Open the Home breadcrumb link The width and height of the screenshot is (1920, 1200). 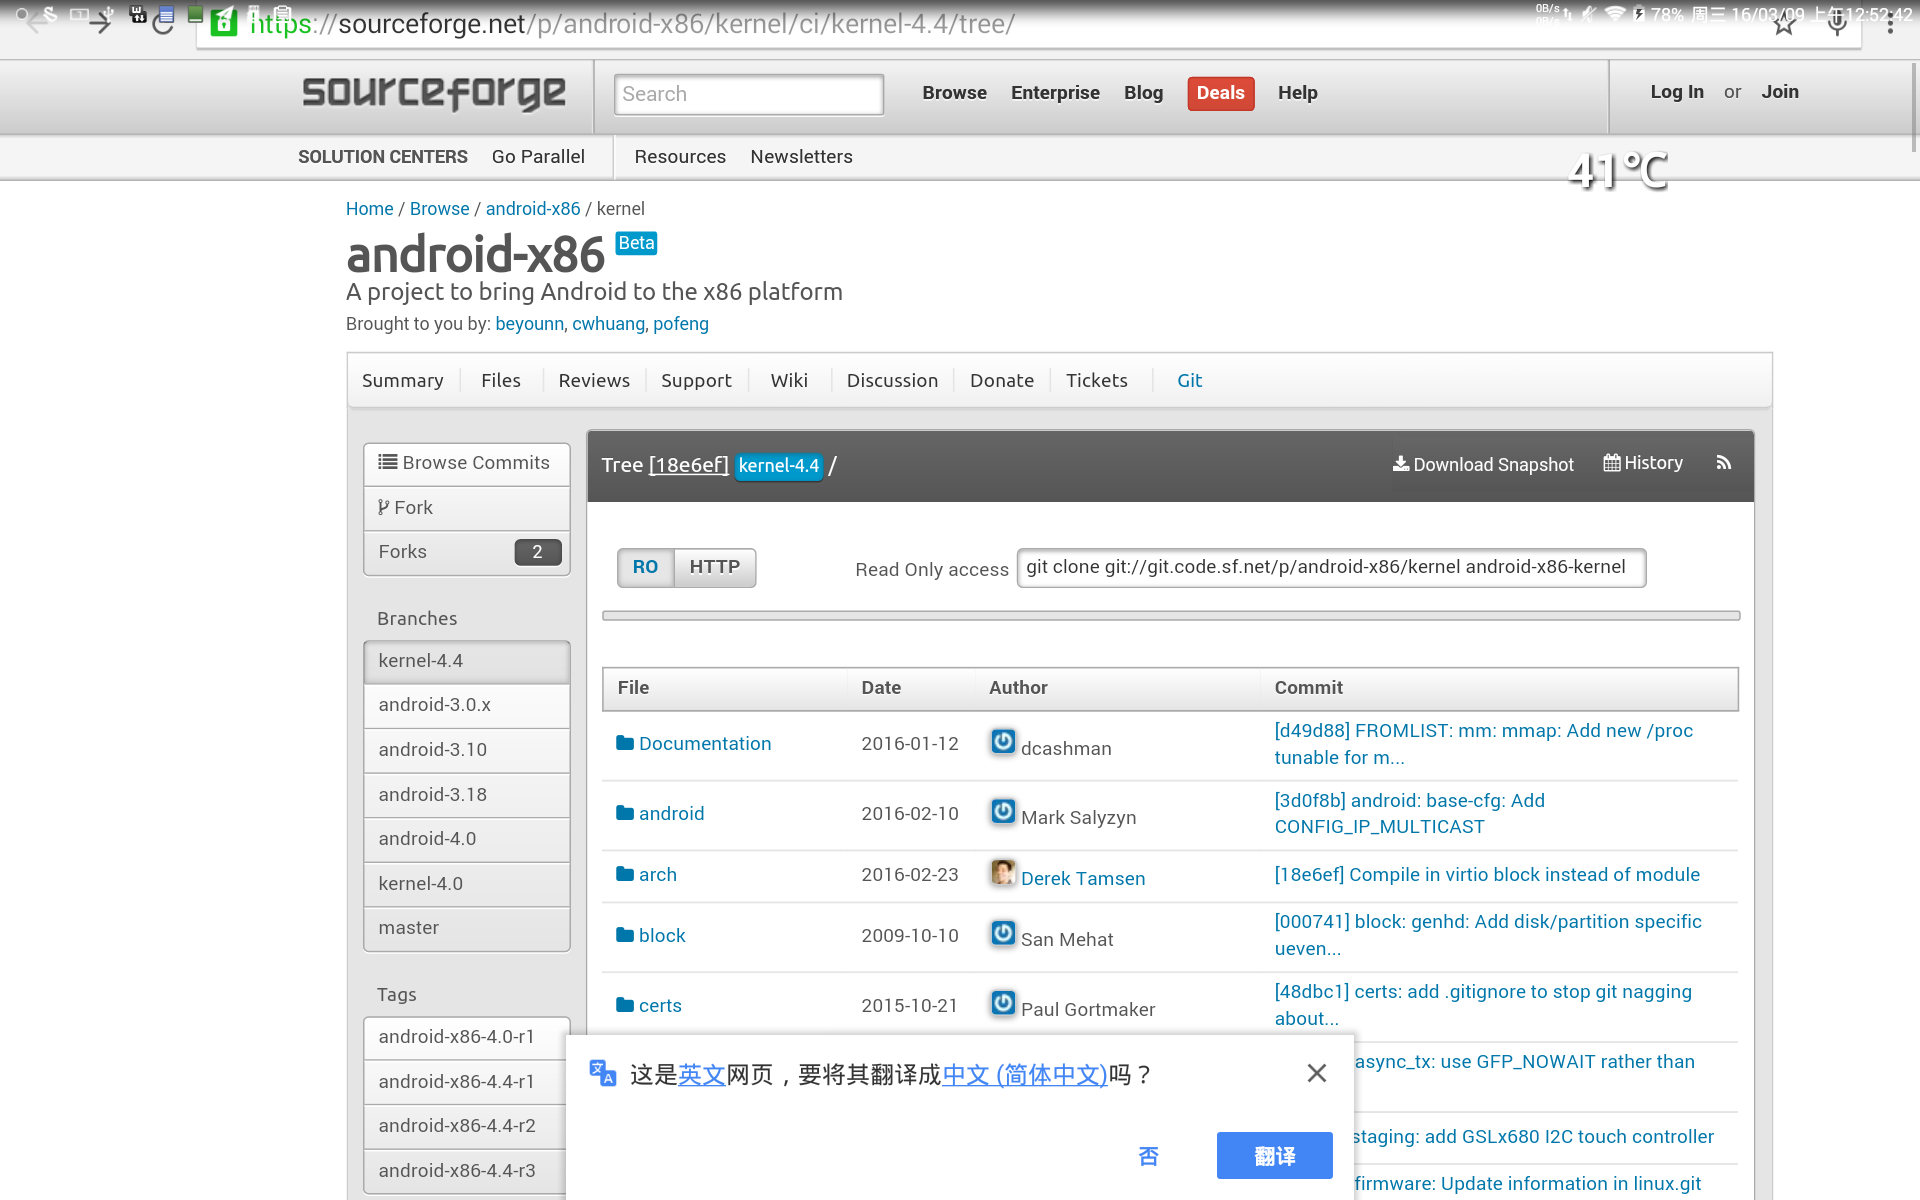pyautogui.click(x=370, y=209)
